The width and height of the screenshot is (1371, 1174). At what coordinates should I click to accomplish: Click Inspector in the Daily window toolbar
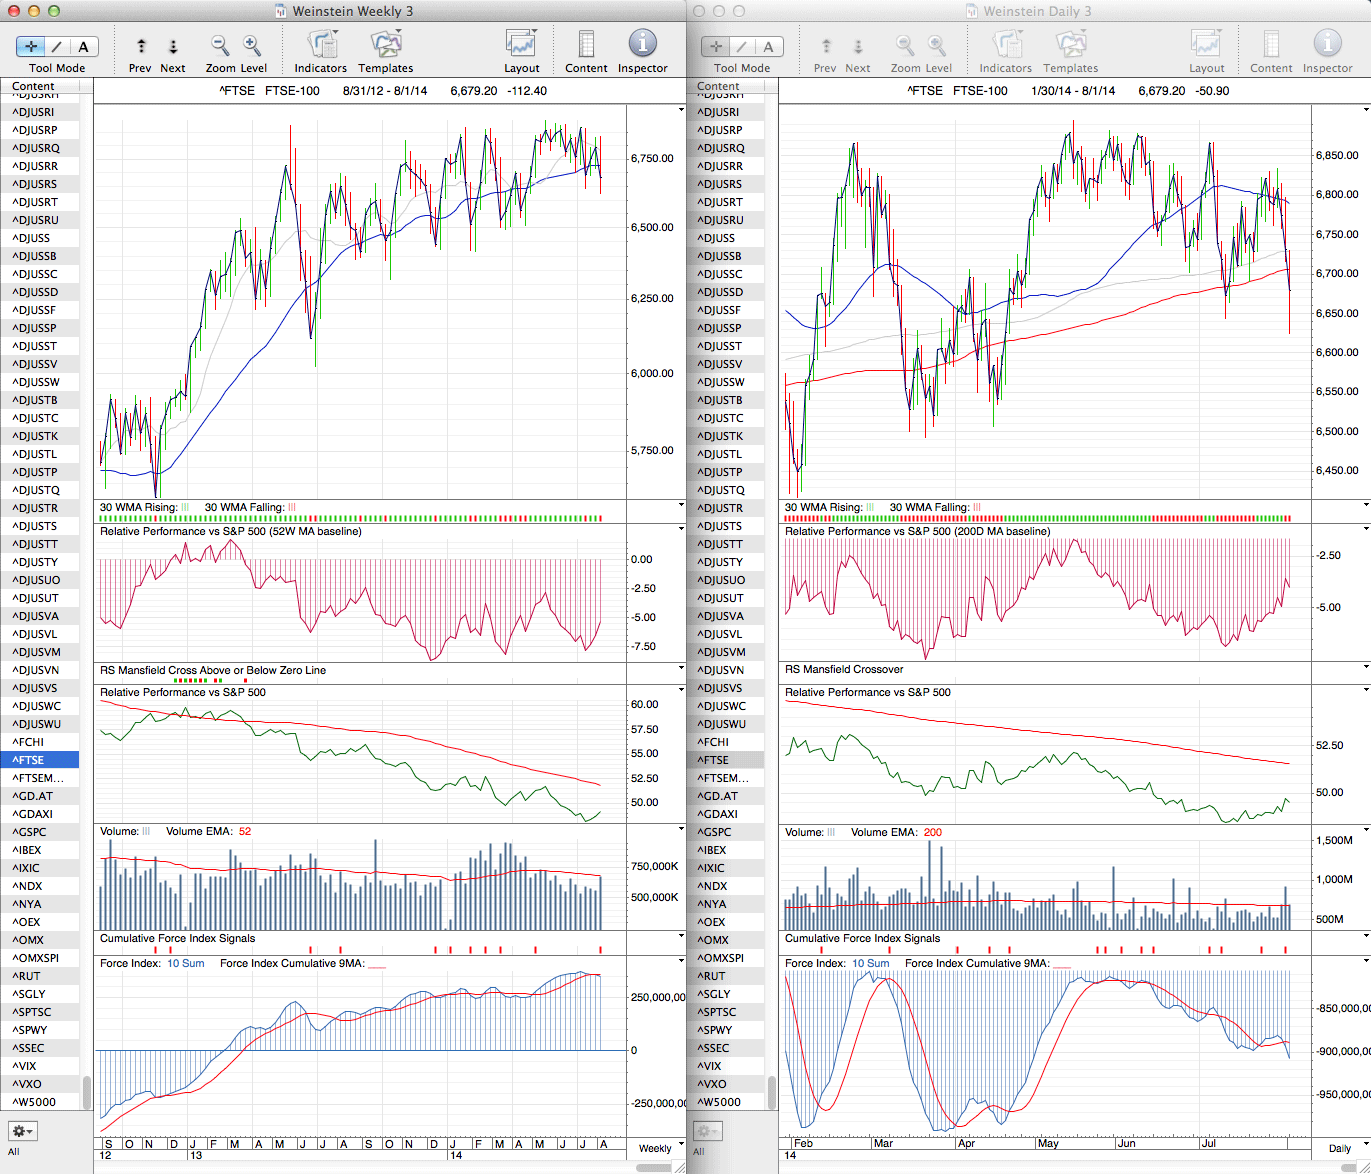tap(1327, 46)
